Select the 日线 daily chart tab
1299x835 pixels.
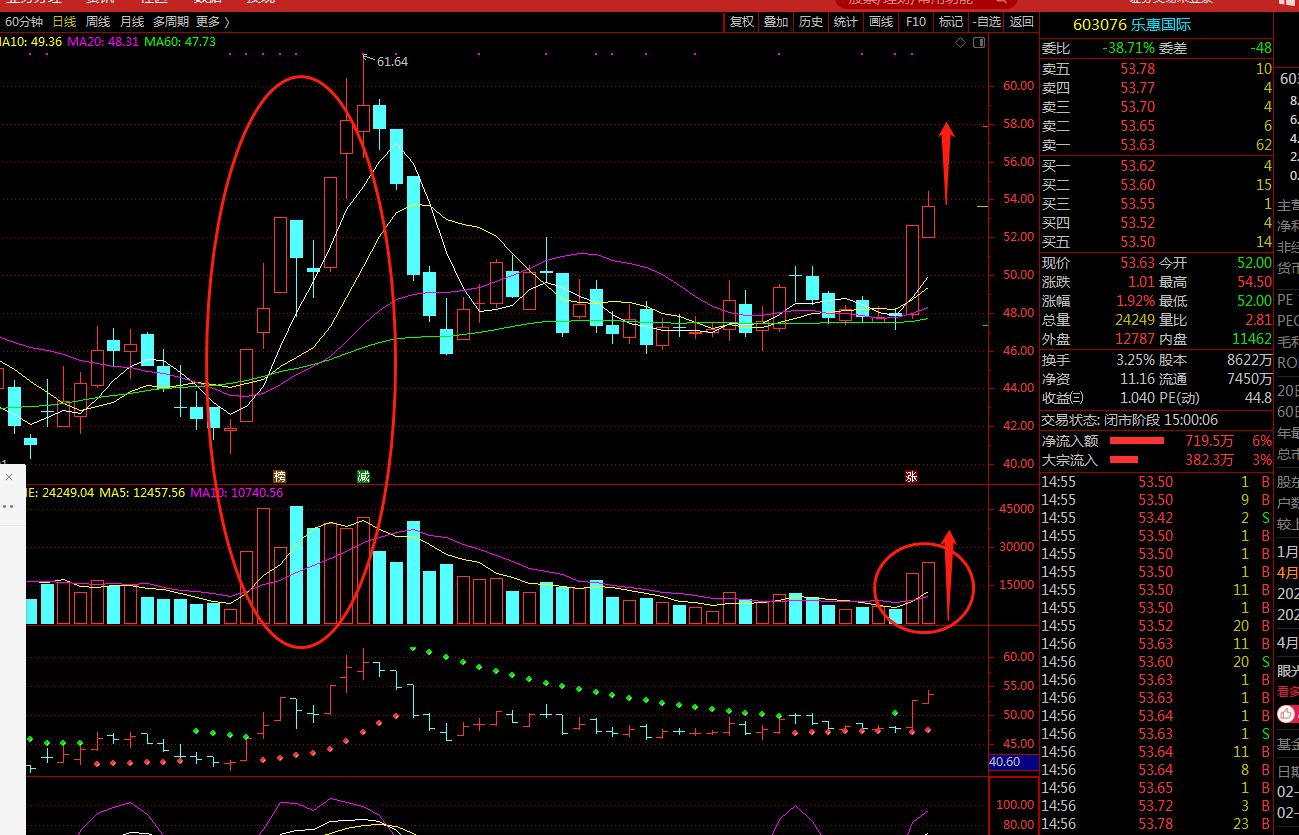pos(64,21)
